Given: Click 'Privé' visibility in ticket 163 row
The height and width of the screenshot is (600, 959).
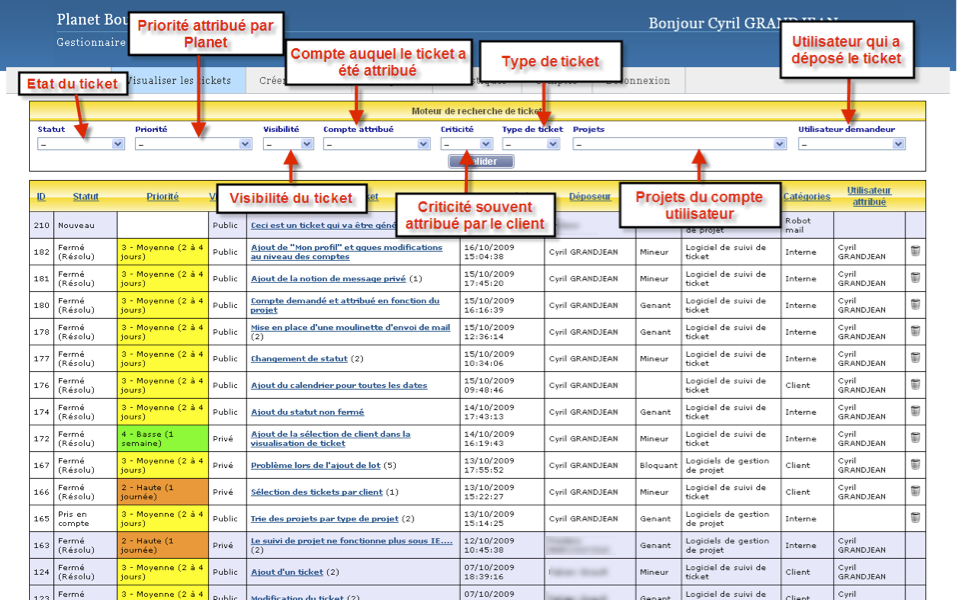Looking at the screenshot, I should [x=223, y=545].
